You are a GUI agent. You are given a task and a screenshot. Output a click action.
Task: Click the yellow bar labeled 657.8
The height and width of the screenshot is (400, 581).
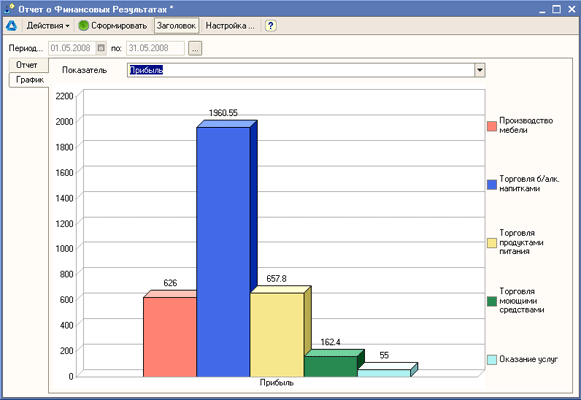277,335
